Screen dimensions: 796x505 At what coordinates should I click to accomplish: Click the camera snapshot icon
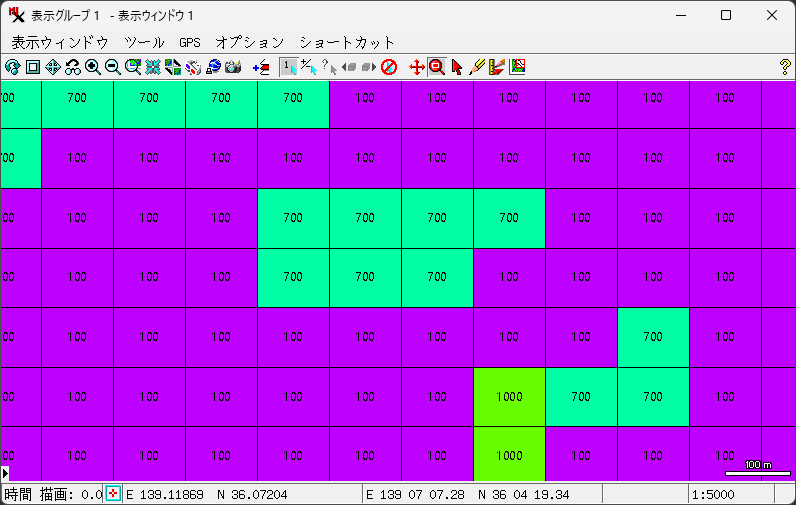[233, 67]
